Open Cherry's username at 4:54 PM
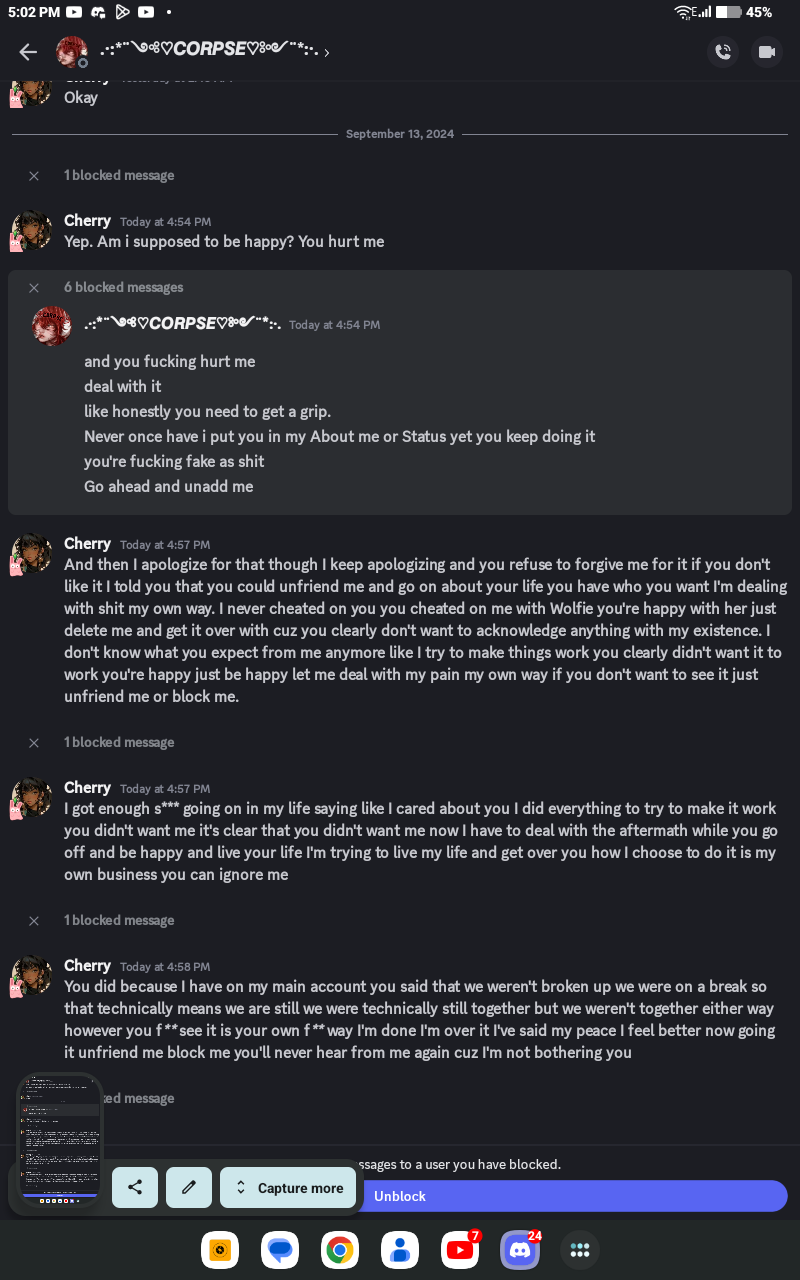800x1280 pixels. [87, 221]
